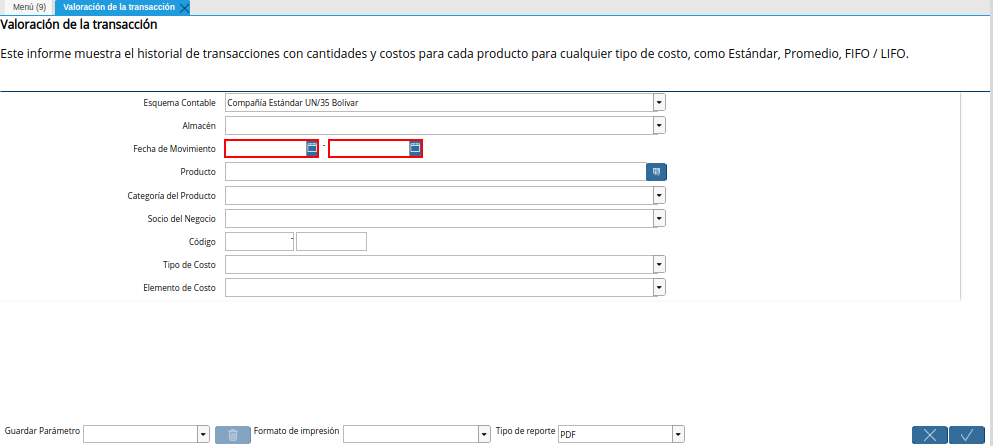Open the Tipo de reporte PDF dropdown
This screenshot has height=446, width=993.
[x=678, y=434]
